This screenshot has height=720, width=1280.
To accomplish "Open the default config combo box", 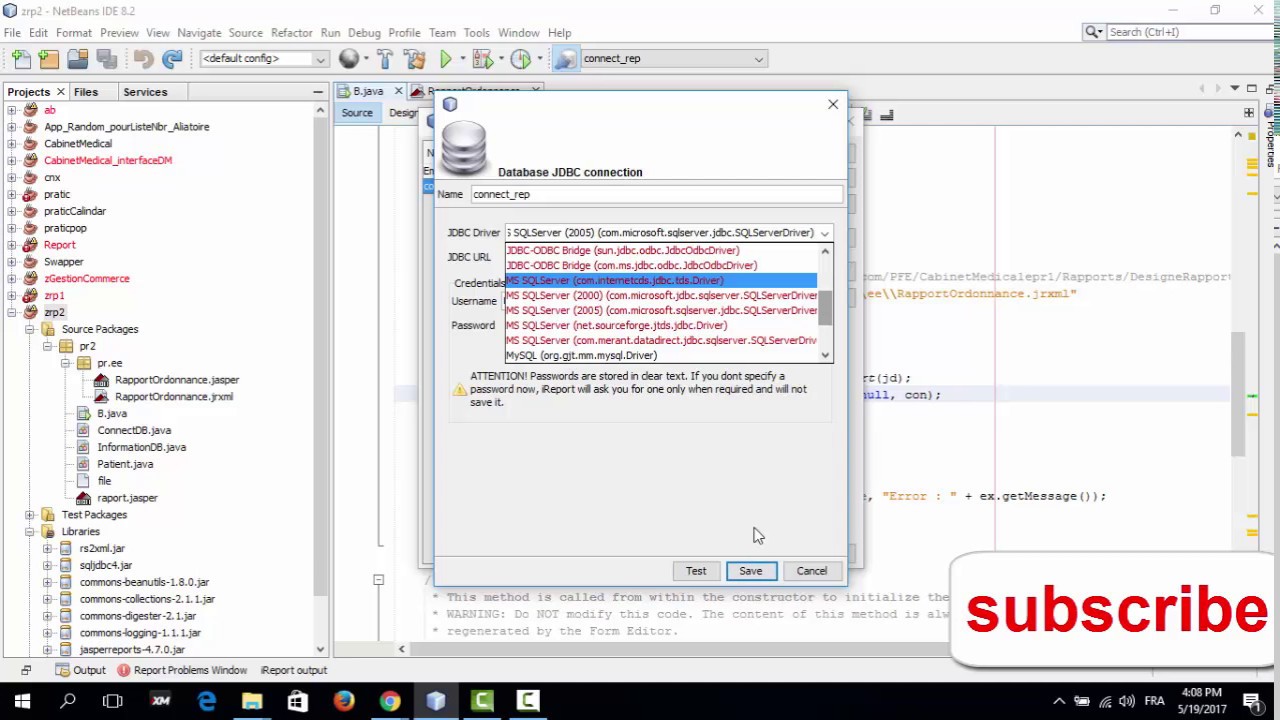I will click(264, 59).
